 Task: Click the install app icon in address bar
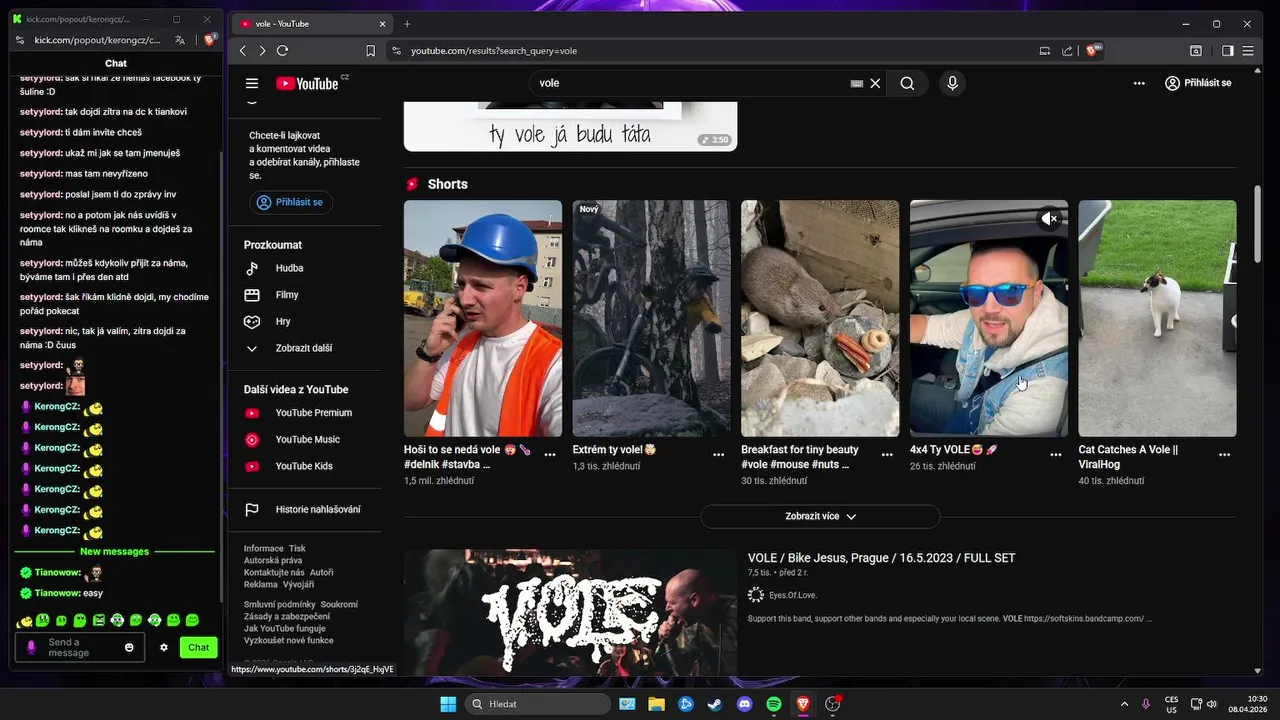point(1045,51)
